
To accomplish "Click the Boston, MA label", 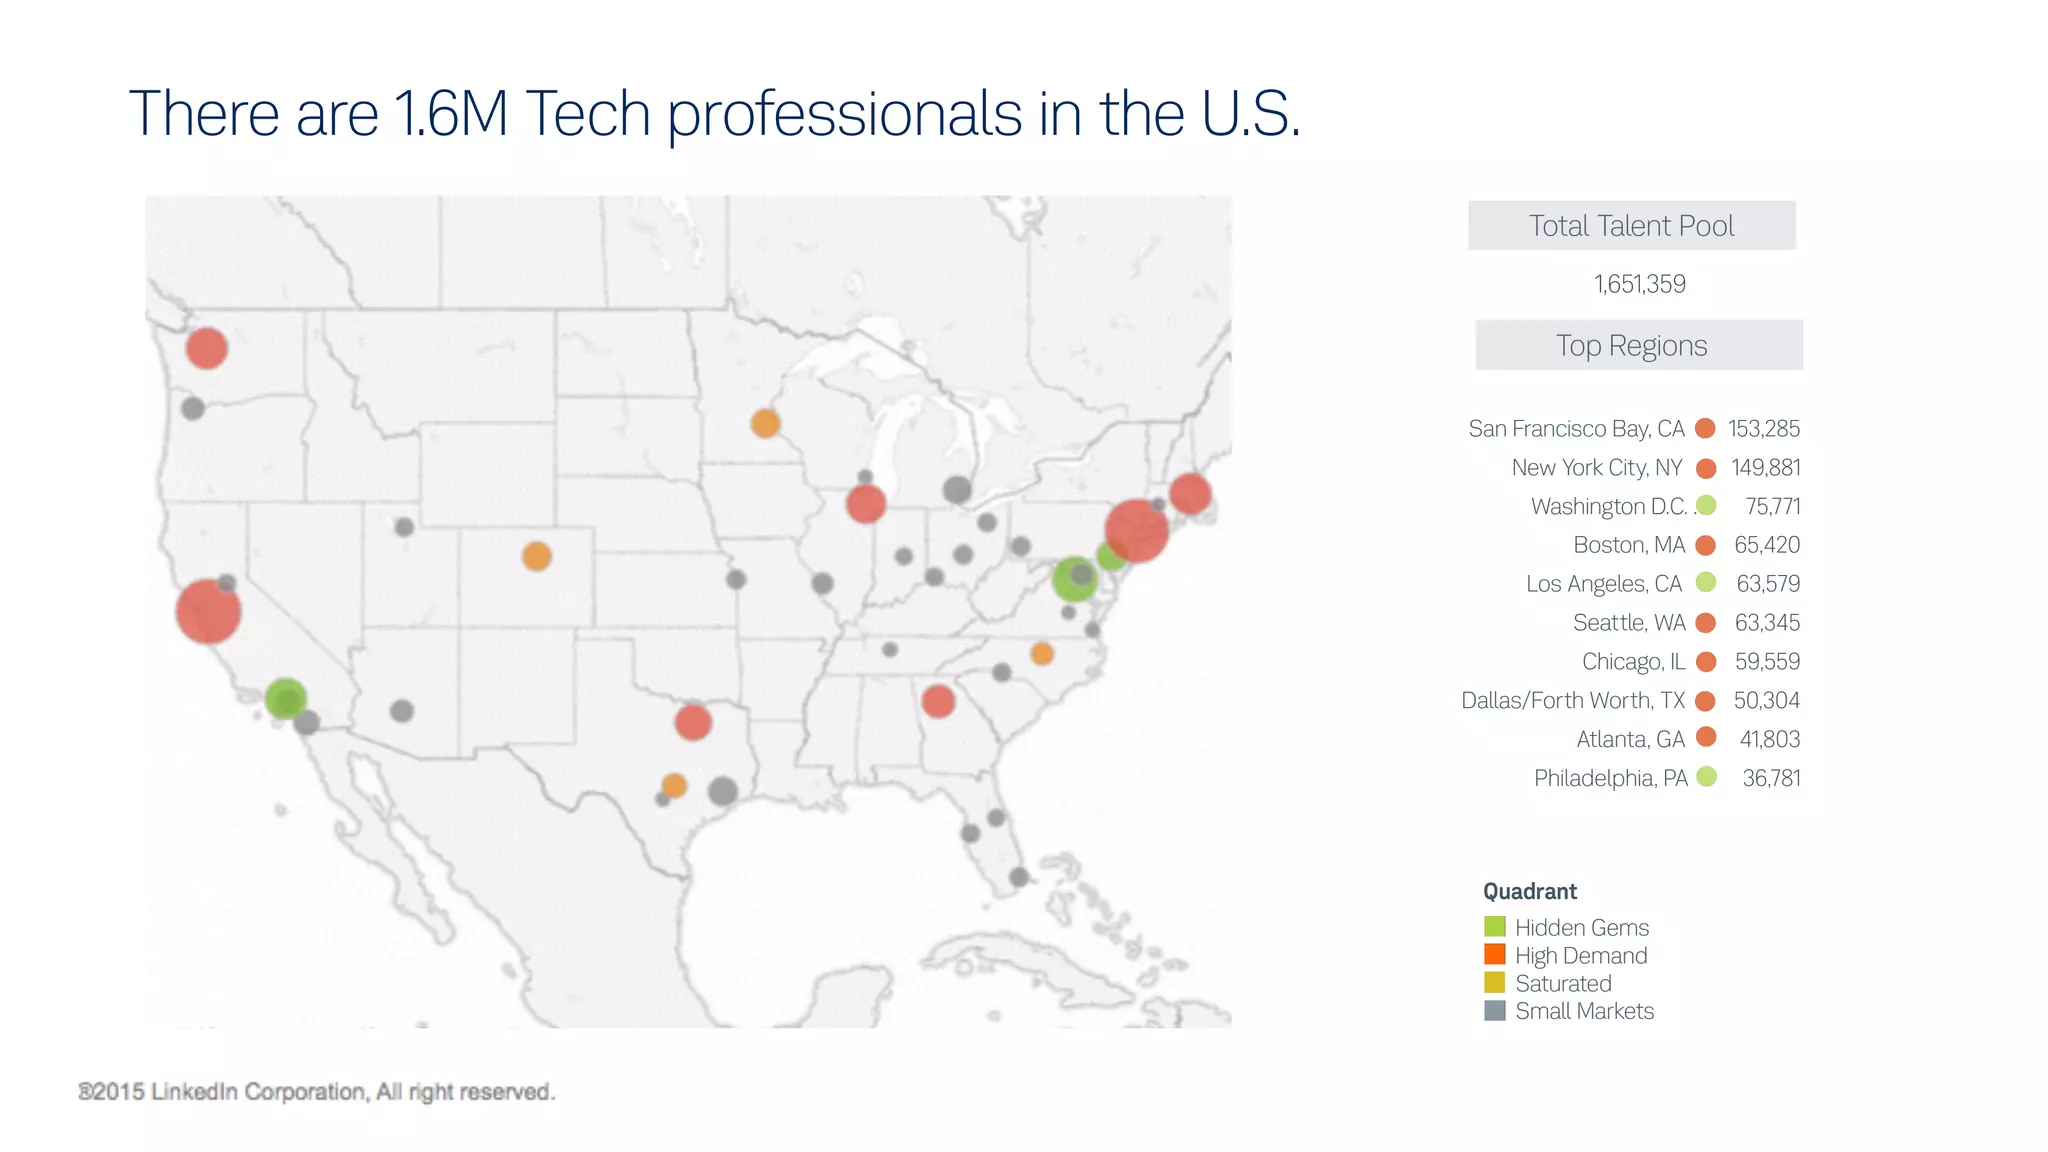I will click(1629, 545).
